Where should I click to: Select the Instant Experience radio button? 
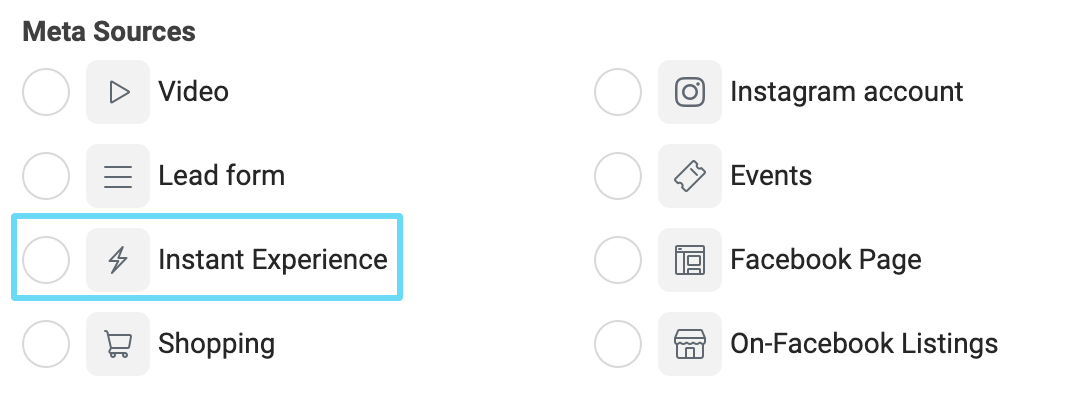(x=46, y=260)
